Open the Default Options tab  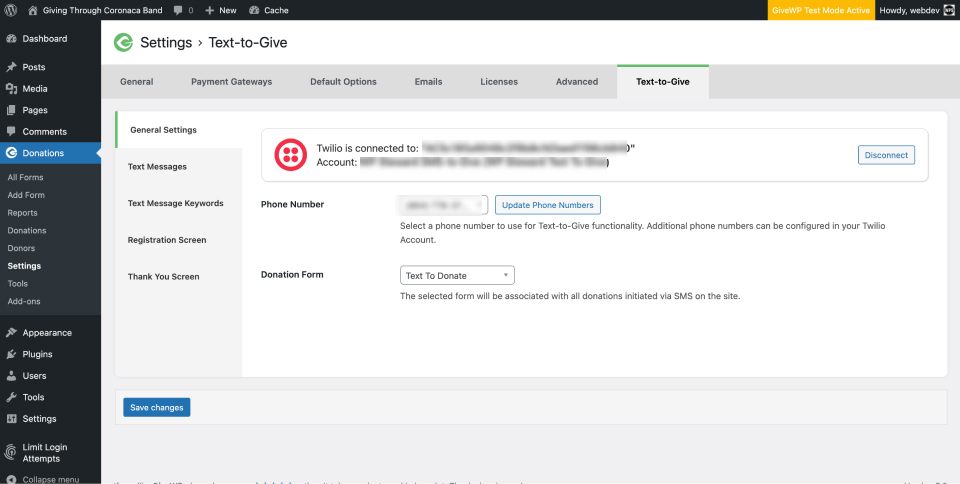click(x=343, y=81)
